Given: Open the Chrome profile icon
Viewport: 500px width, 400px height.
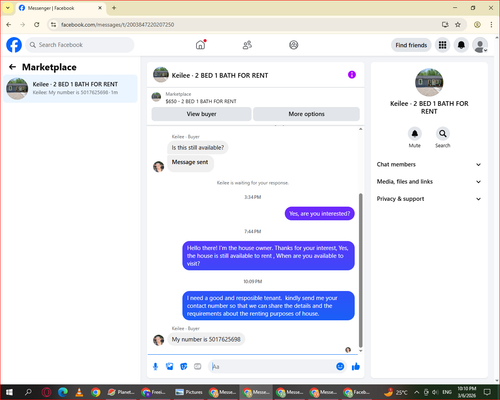Looking at the screenshot, I should [x=477, y=24].
